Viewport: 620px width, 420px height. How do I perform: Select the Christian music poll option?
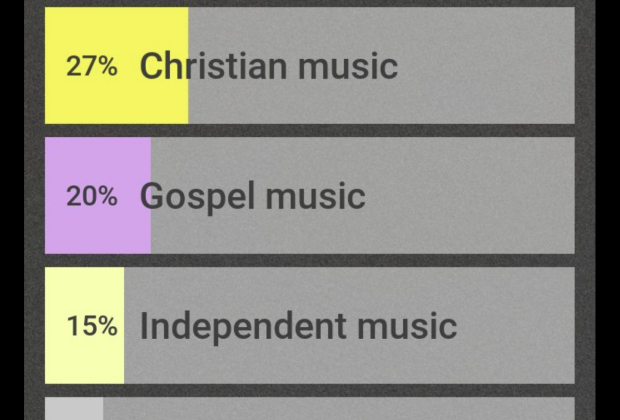pos(310,66)
